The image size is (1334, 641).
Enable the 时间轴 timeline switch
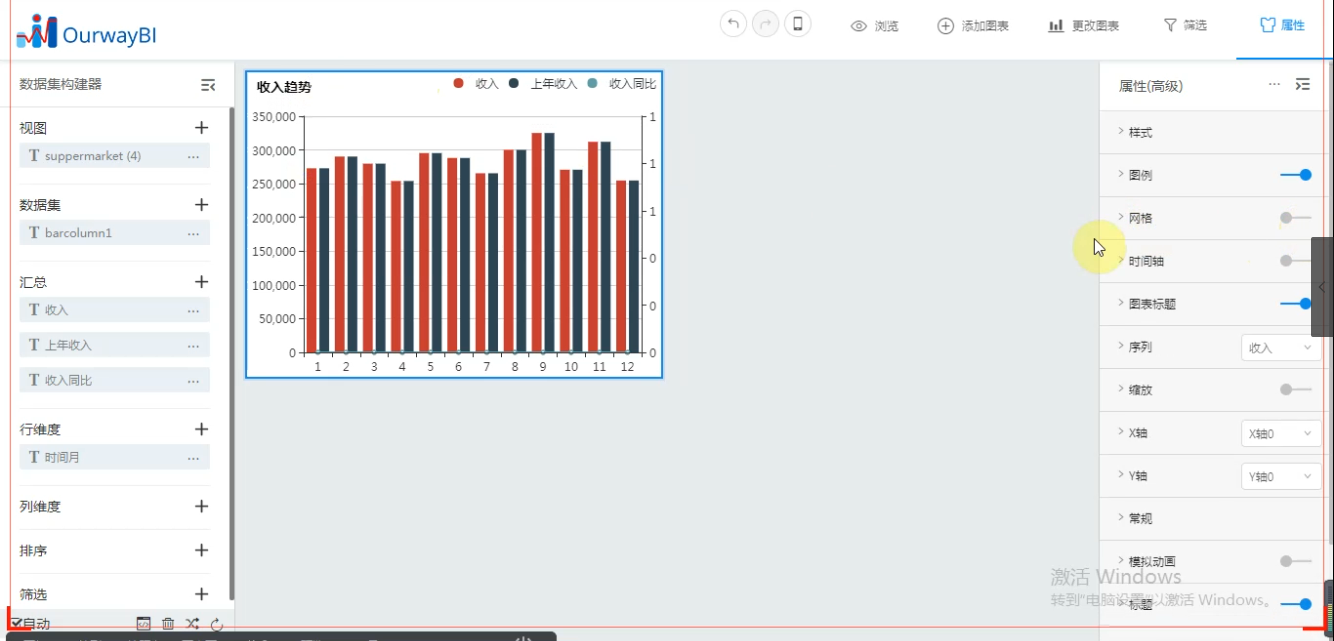1295,261
